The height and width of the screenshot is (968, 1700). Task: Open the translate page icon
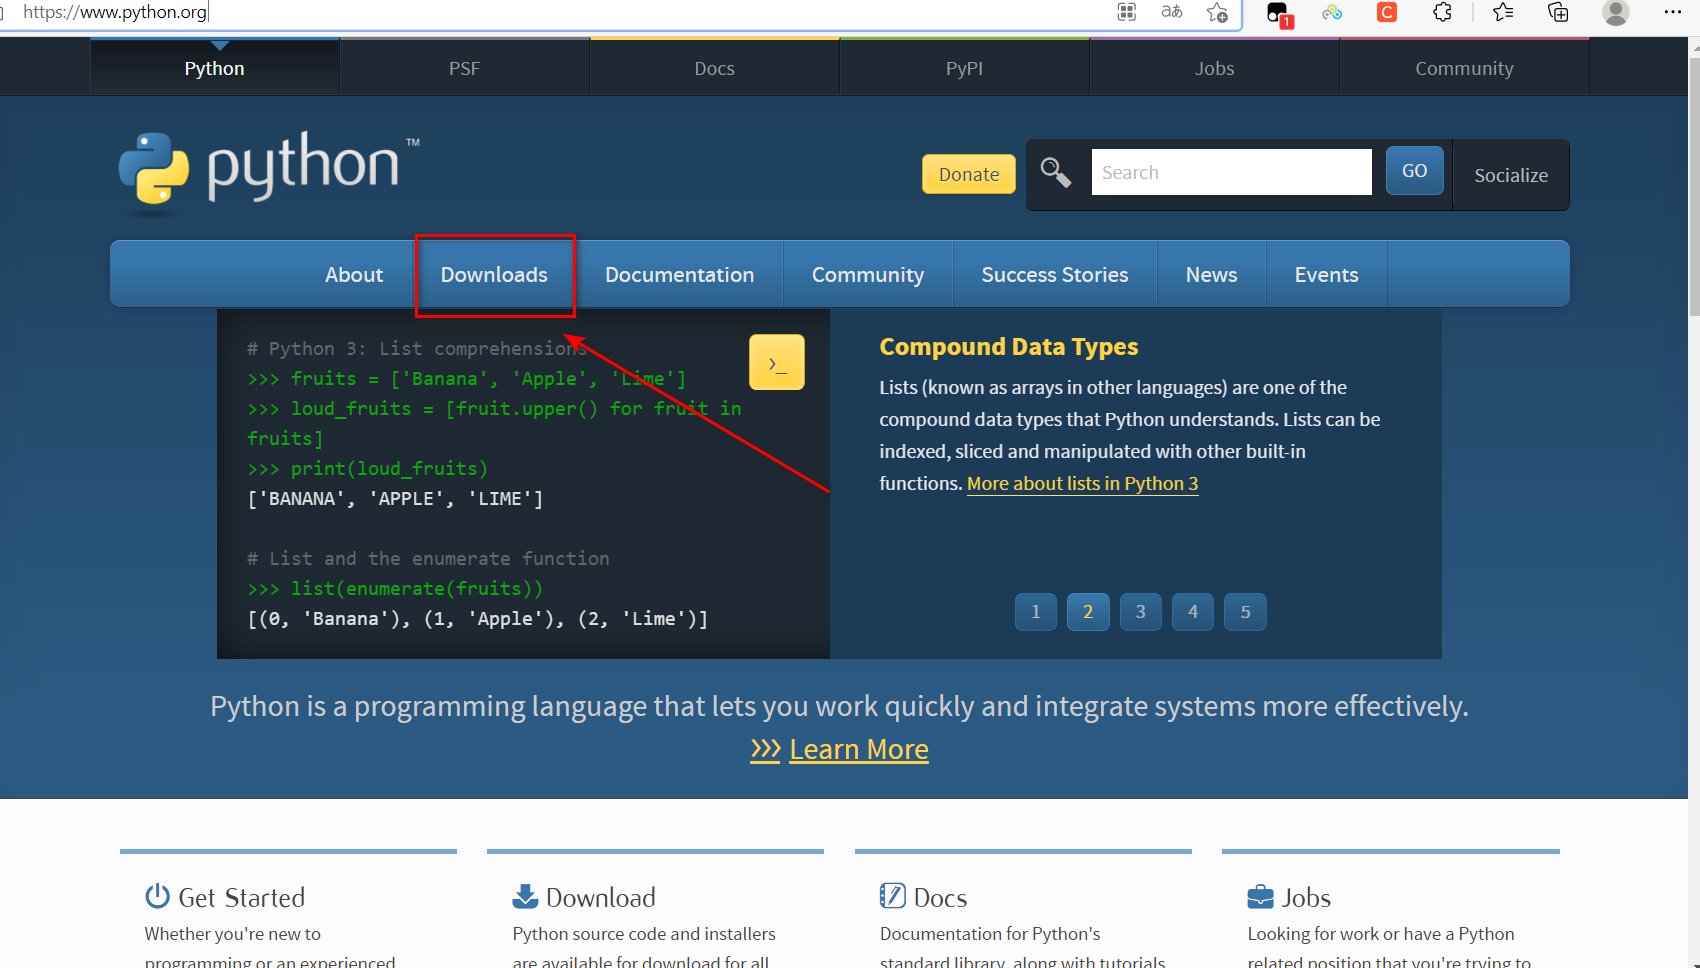point(1172,12)
